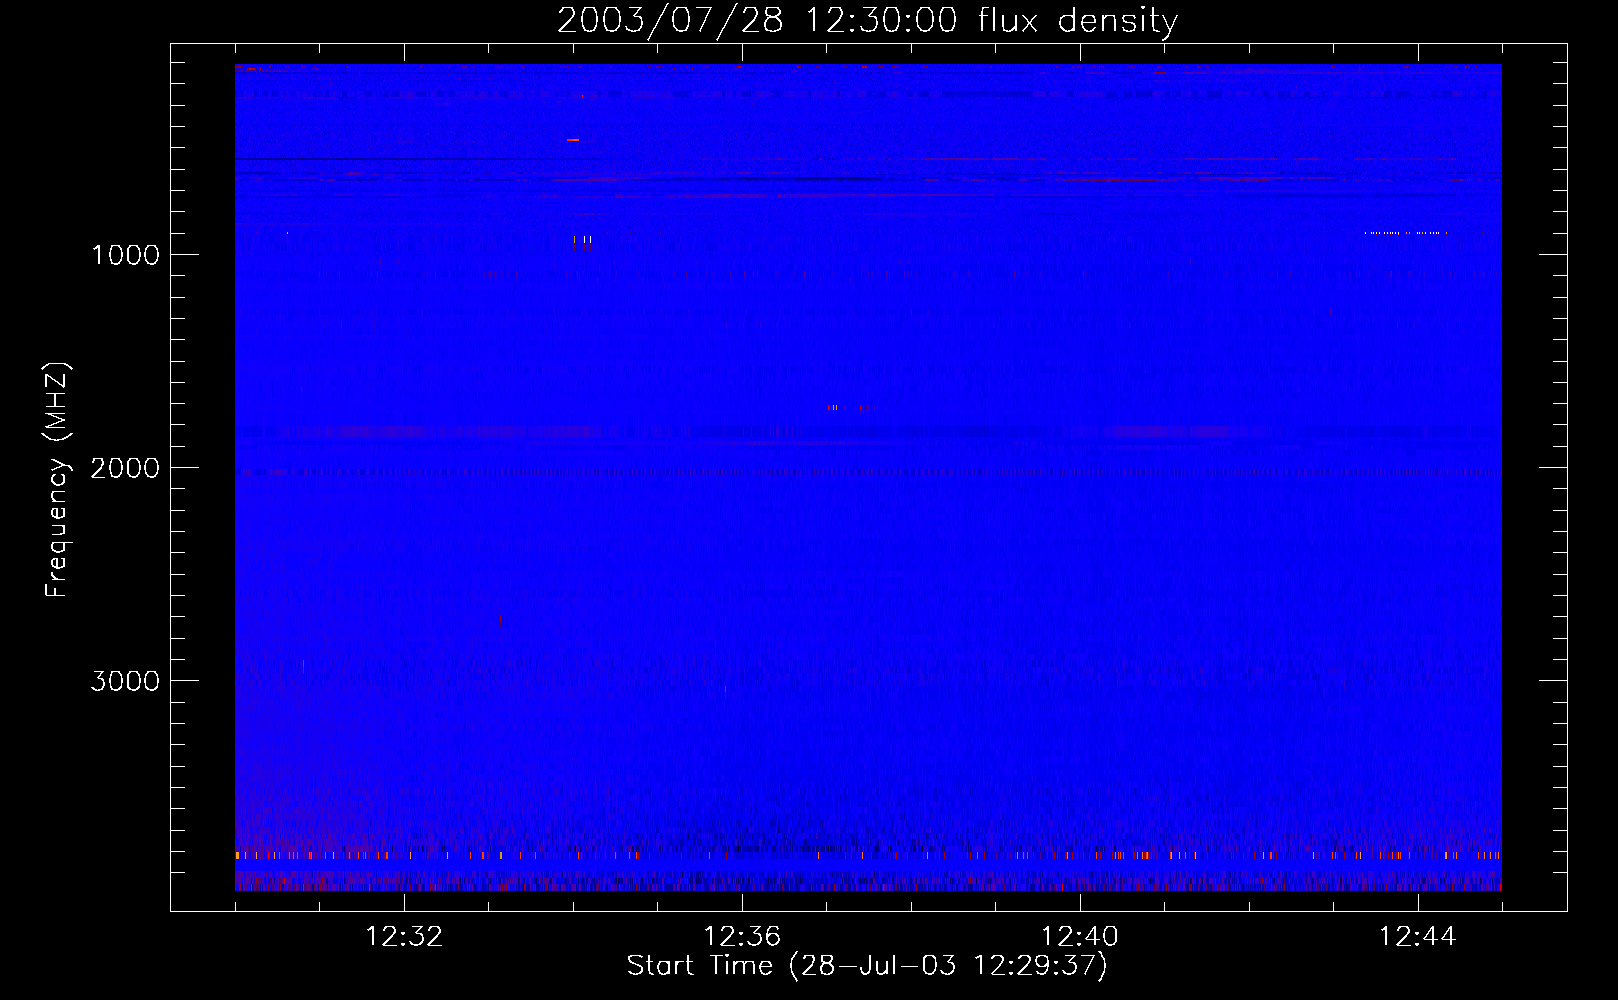Viewport: 1618px width, 1000px height.
Task: Click the '12:36' time axis label
Action: [x=742, y=937]
